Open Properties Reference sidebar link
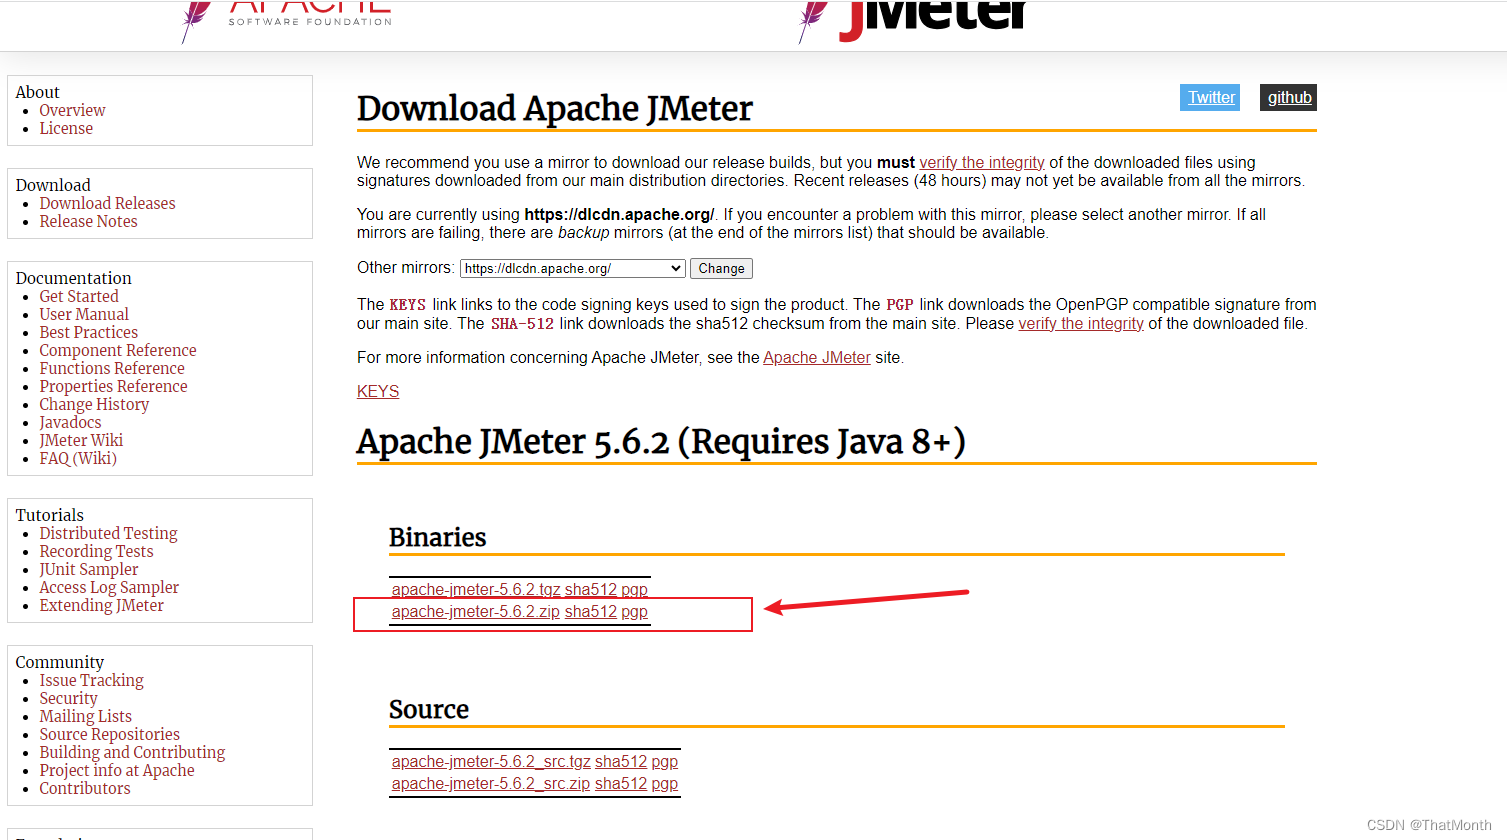Image resolution: width=1507 pixels, height=840 pixels. [x=113, y=386]
